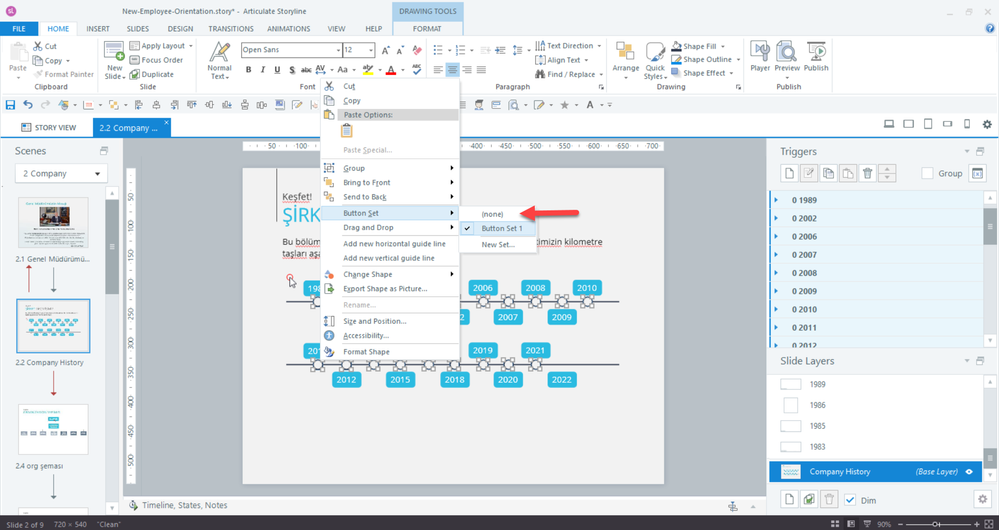Expand the 0 1989 trigger group
The width and height of the screenshot is (999, 530).
coord(777,200)
